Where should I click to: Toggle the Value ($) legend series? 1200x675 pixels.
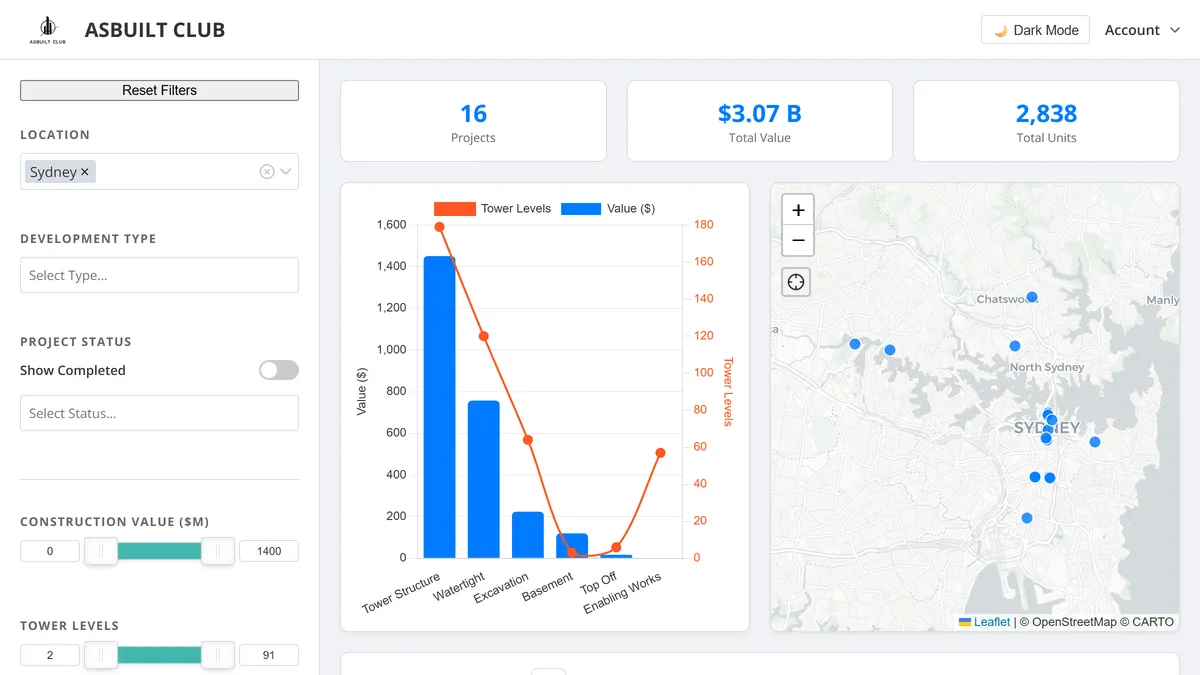[x=608, y=208]
